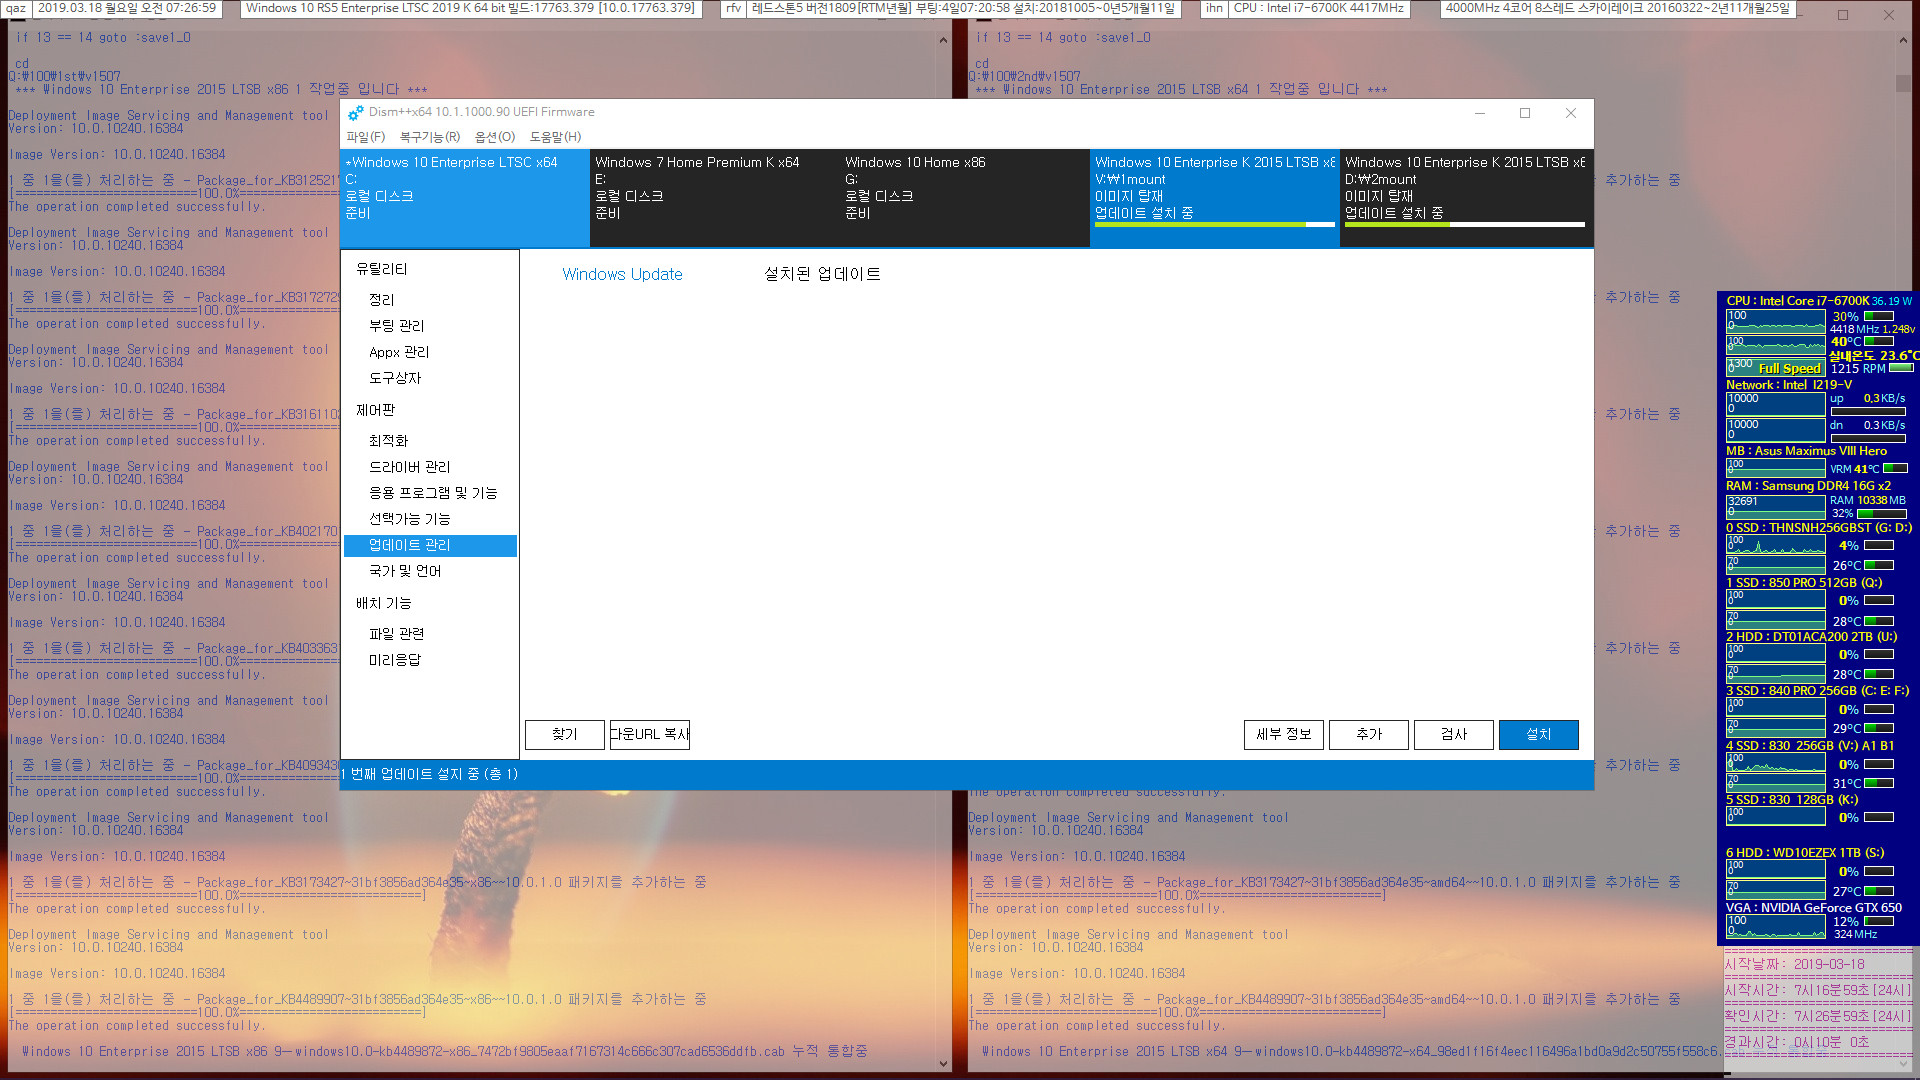Screen dimensions: 1920x1080
Task: Click the MB Asus Maximus VIII Hero label
Action: coord(1806,451)
